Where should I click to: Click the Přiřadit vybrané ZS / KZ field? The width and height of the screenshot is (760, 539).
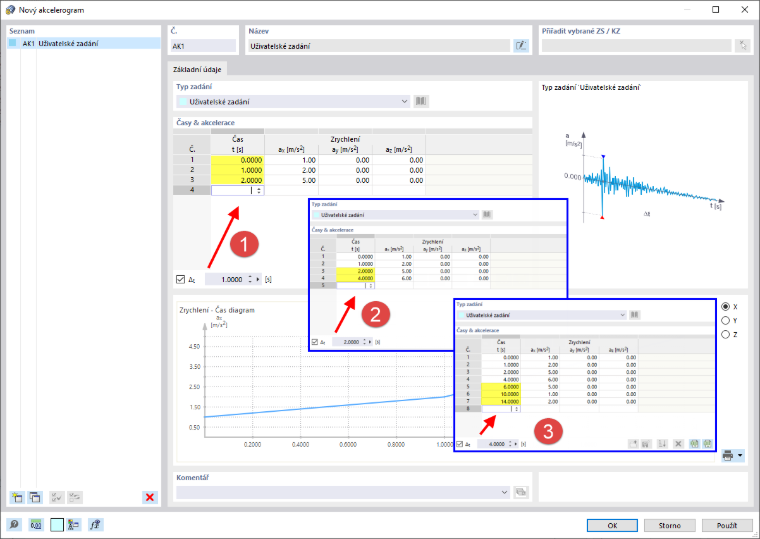(x=636, y=46)
